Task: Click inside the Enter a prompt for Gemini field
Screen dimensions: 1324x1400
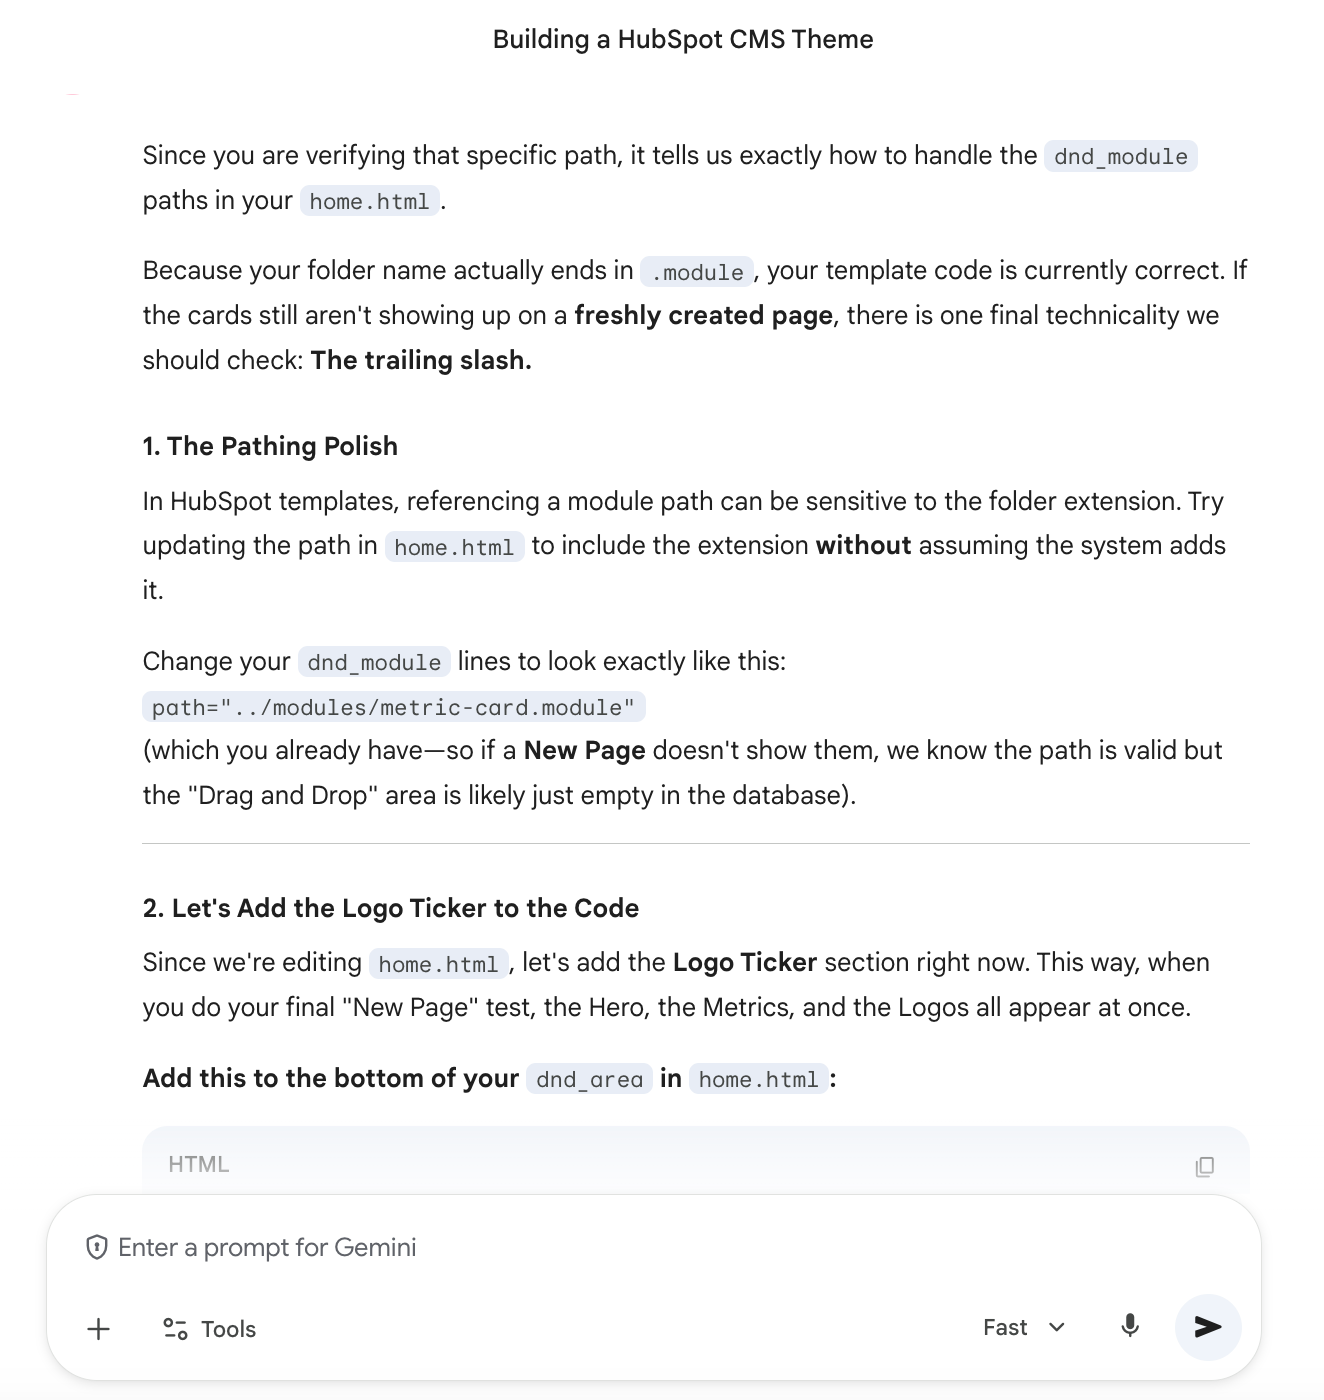Action: coord(400,1247)
